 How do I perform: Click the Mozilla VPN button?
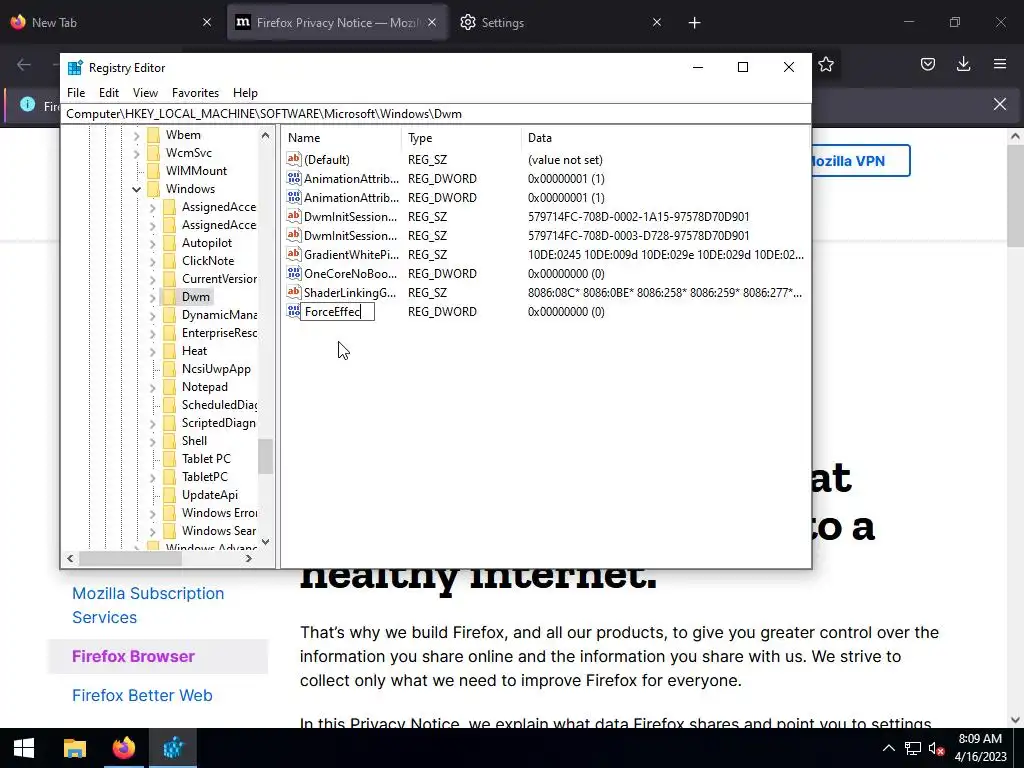(x=861, y=161)
